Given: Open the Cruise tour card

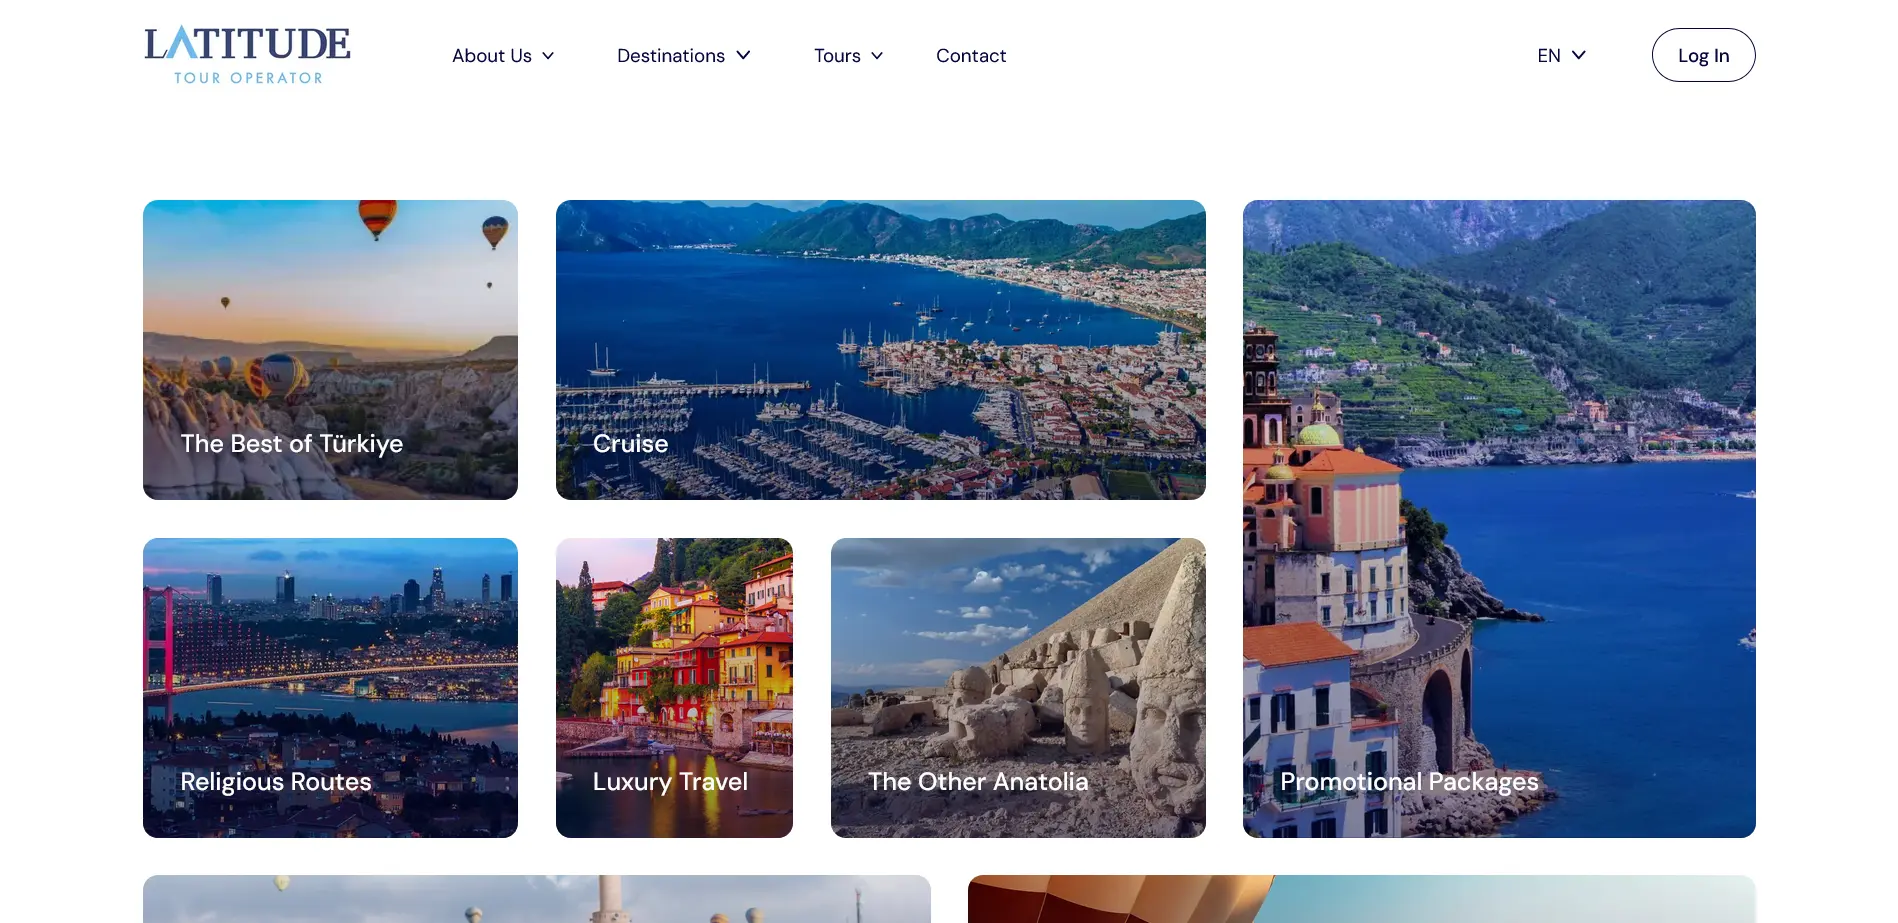Looking at the screenshot, I should tap(881, 350).
